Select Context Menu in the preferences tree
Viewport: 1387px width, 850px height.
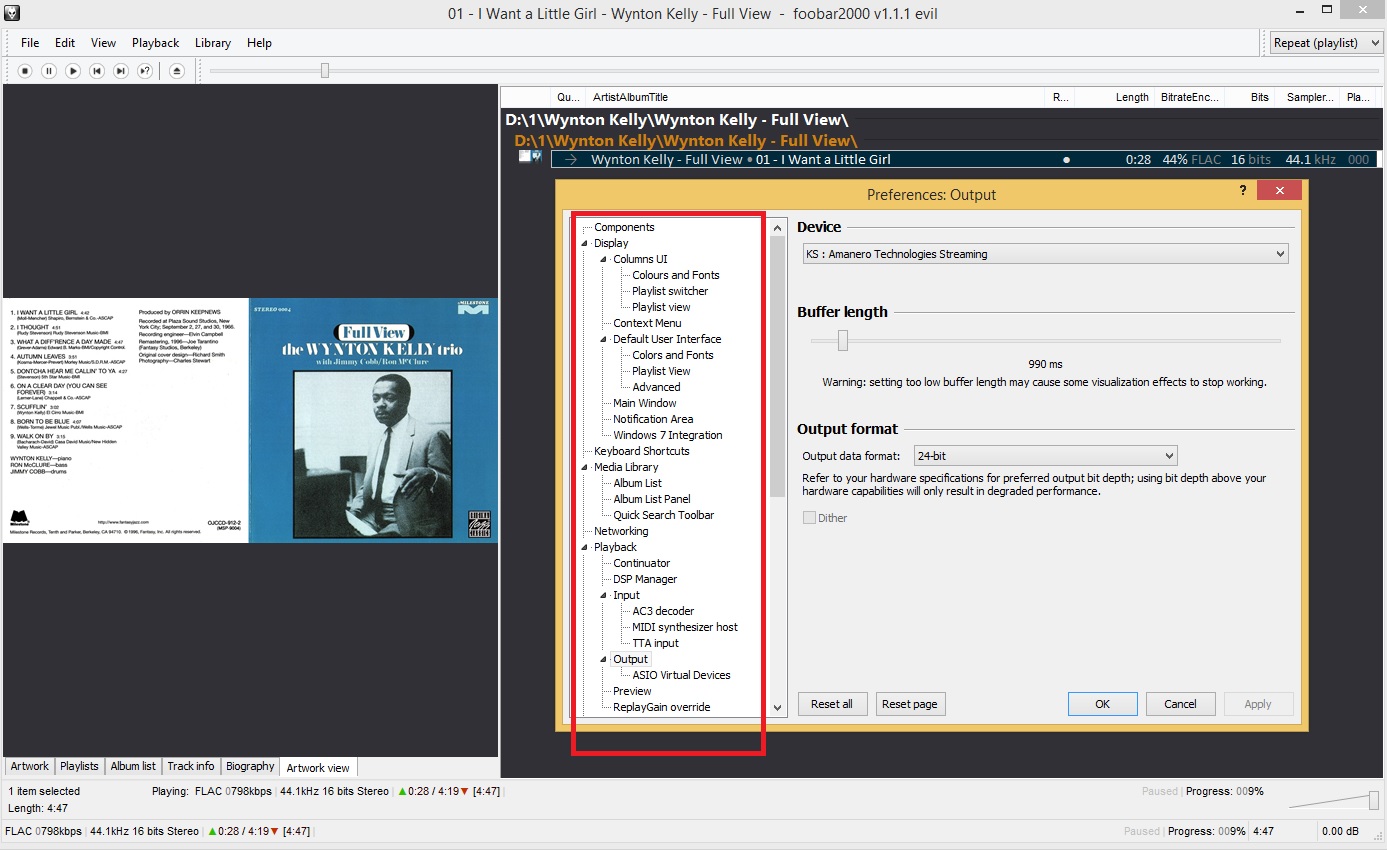pos(647,324)
